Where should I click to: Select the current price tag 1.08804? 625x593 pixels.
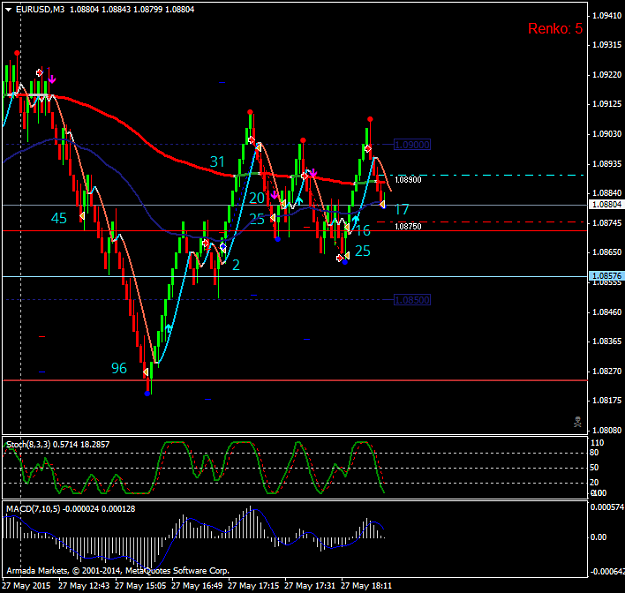(607, 204)
